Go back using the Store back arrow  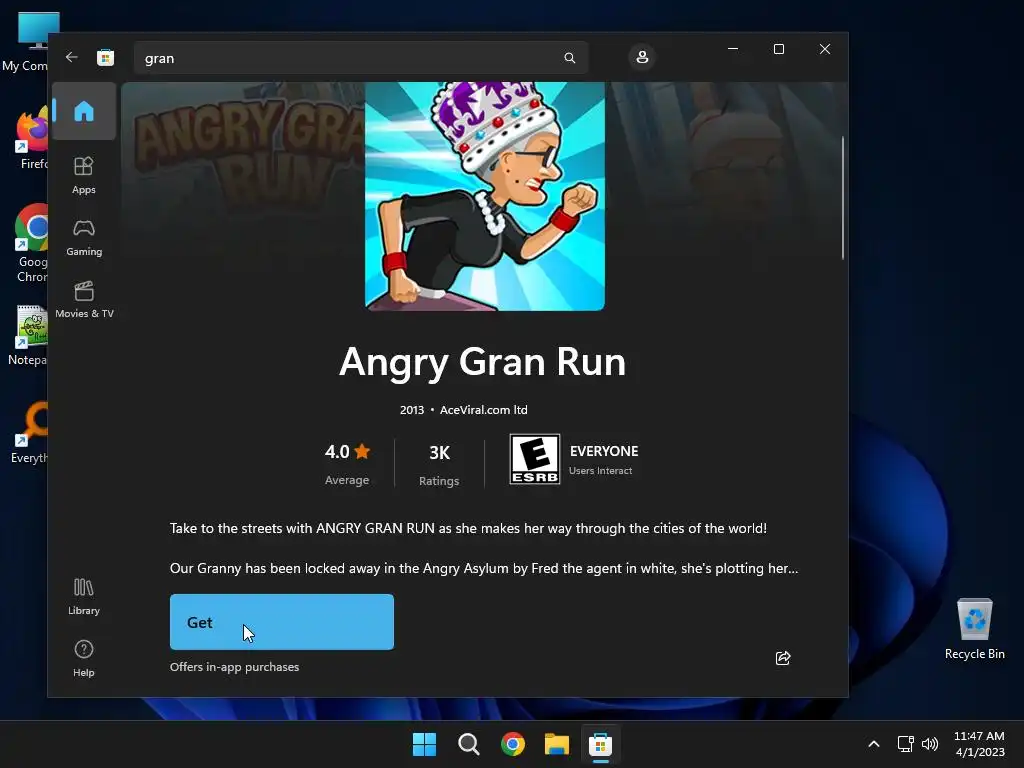point(71,57)
